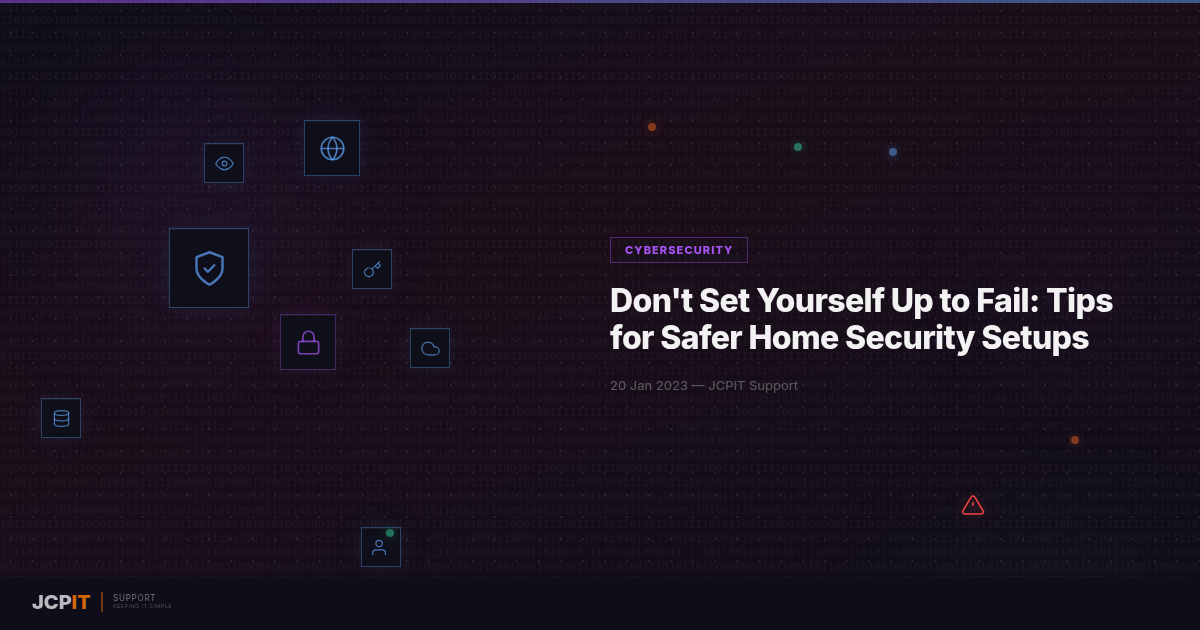Open the key icon tile

point(372,269)
